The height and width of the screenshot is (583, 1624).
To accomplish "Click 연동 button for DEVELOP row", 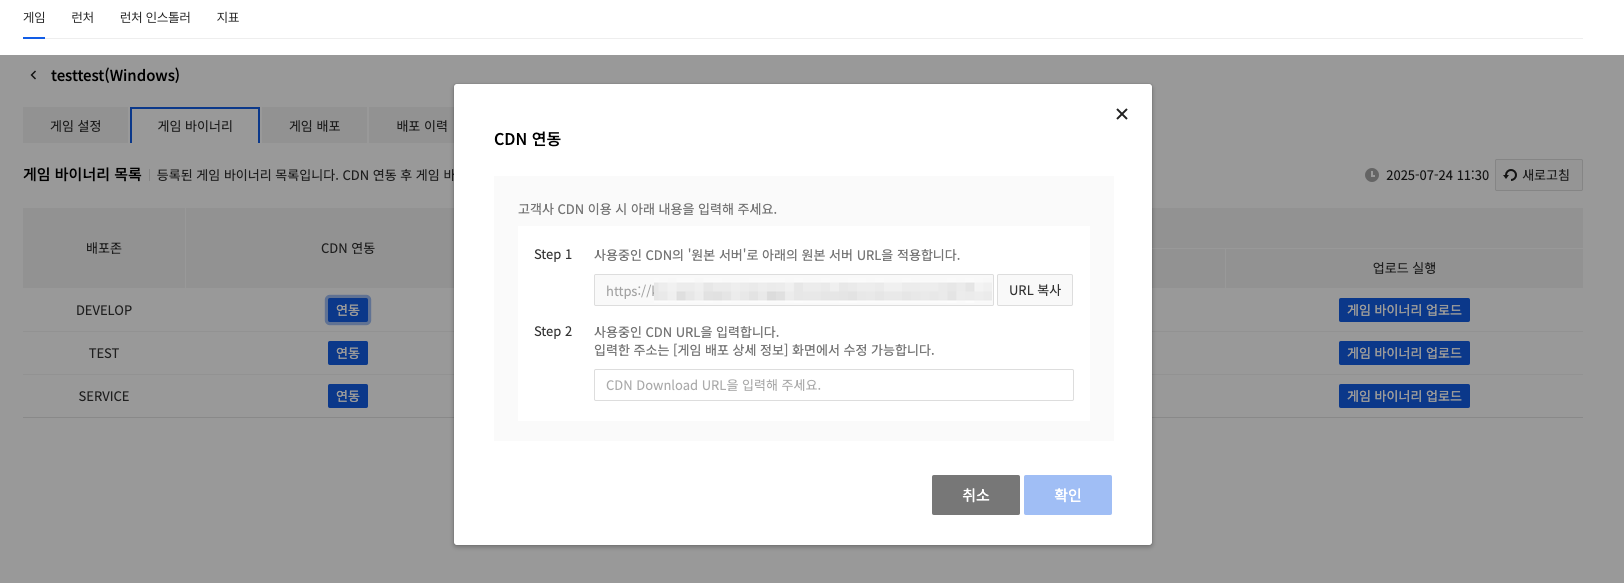I will click(348, 310).
